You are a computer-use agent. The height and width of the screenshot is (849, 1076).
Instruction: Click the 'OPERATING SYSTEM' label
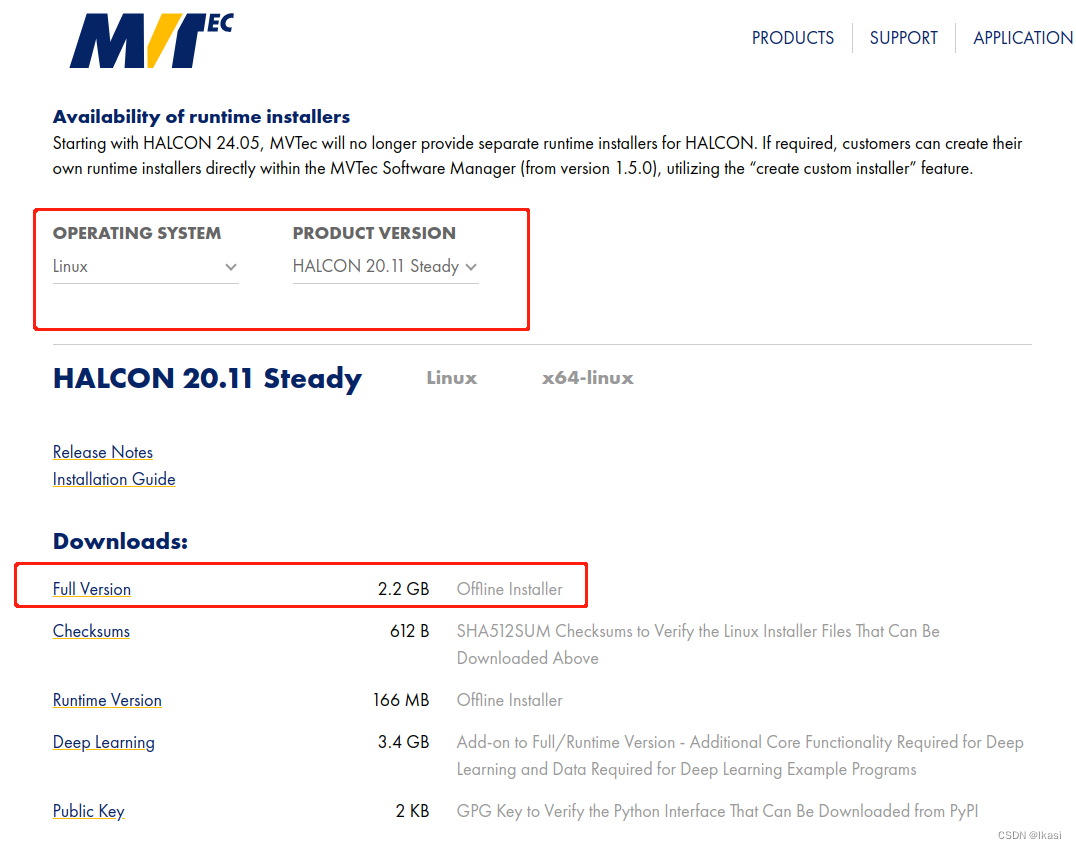coord(137,233)
